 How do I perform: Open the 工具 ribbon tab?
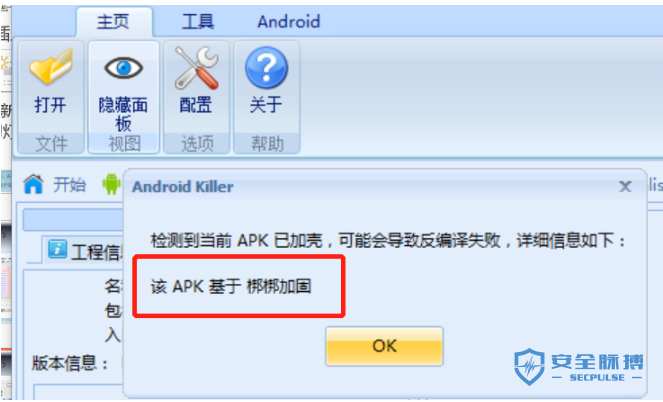pyautogui.click(x=198, y=22)
